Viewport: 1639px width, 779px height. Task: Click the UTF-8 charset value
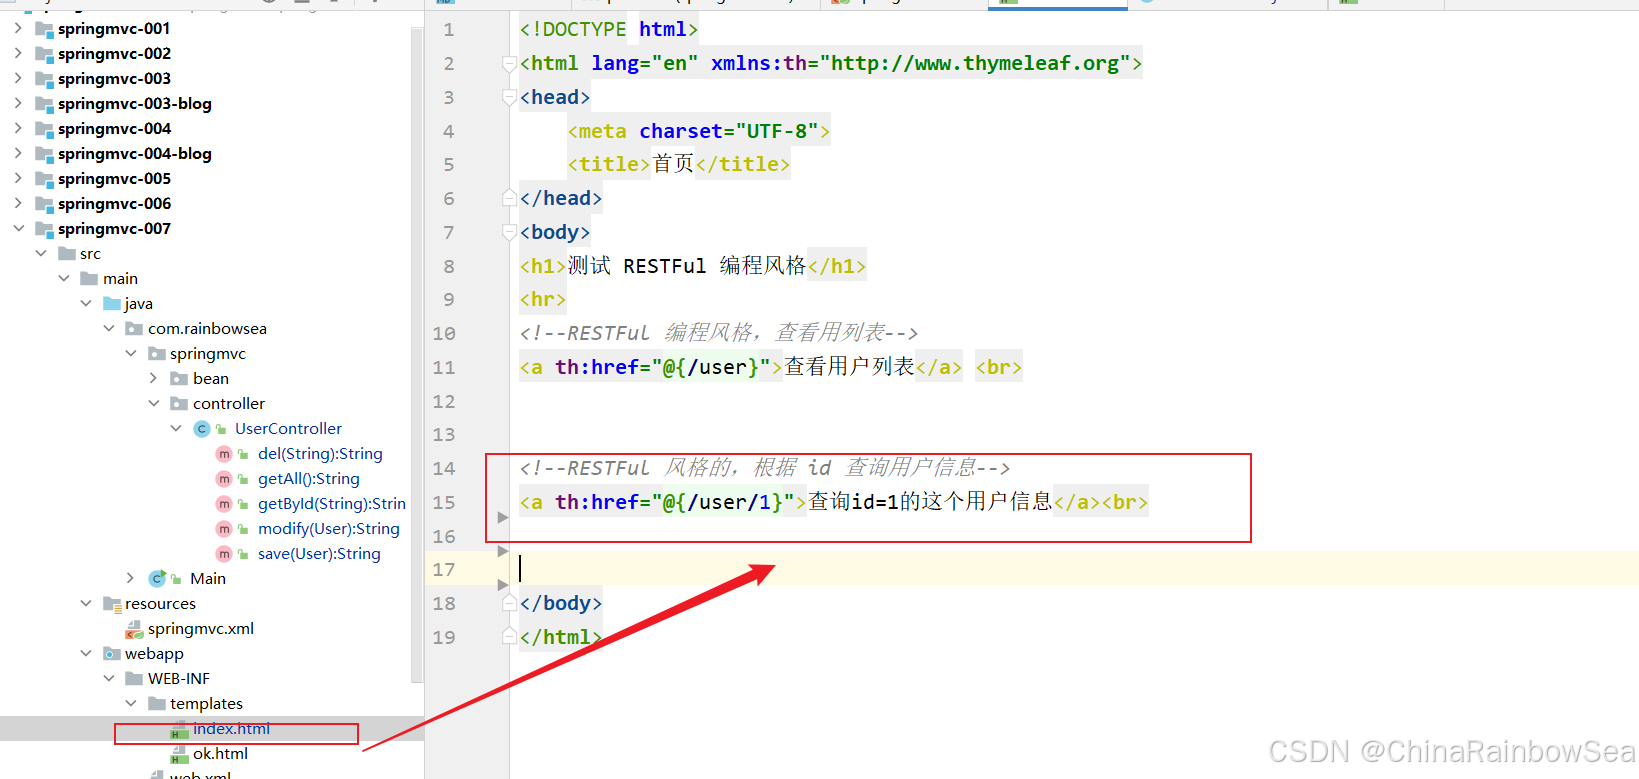[x=777, y=131]
